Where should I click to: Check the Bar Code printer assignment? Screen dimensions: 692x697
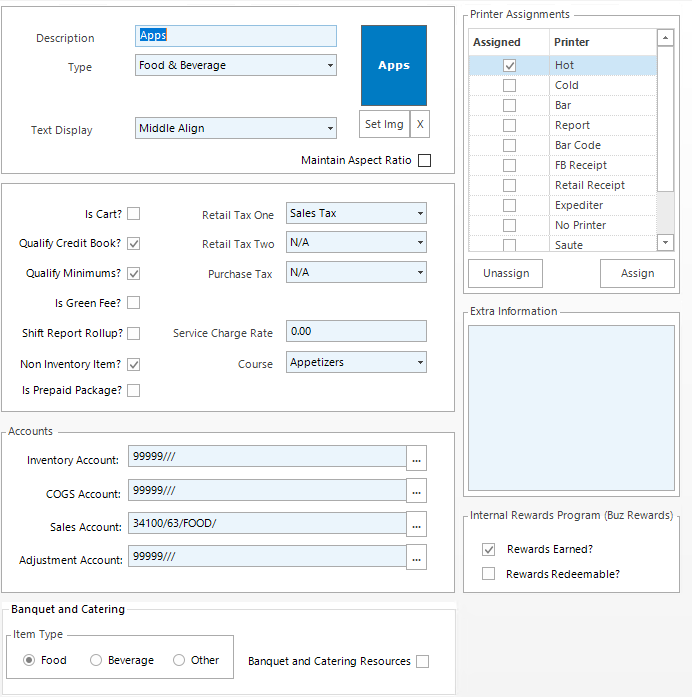coord(509,145)
